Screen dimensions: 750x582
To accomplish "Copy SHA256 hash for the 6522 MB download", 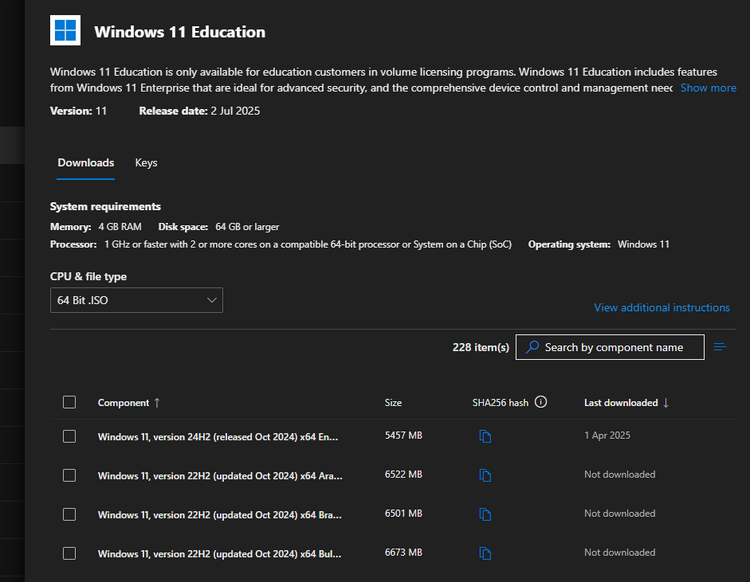I will [485, 475].
